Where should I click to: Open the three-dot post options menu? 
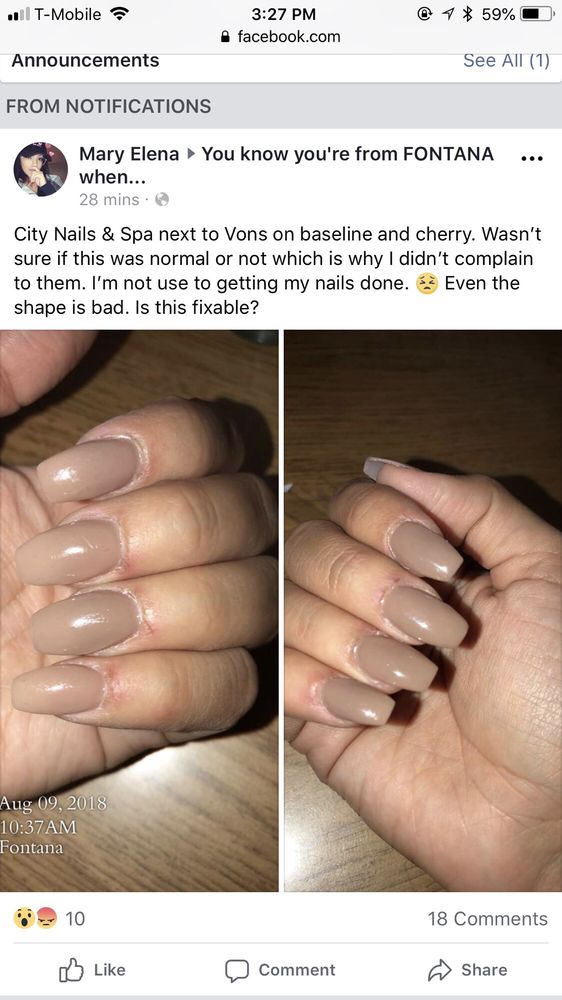[x=531, y=158]
